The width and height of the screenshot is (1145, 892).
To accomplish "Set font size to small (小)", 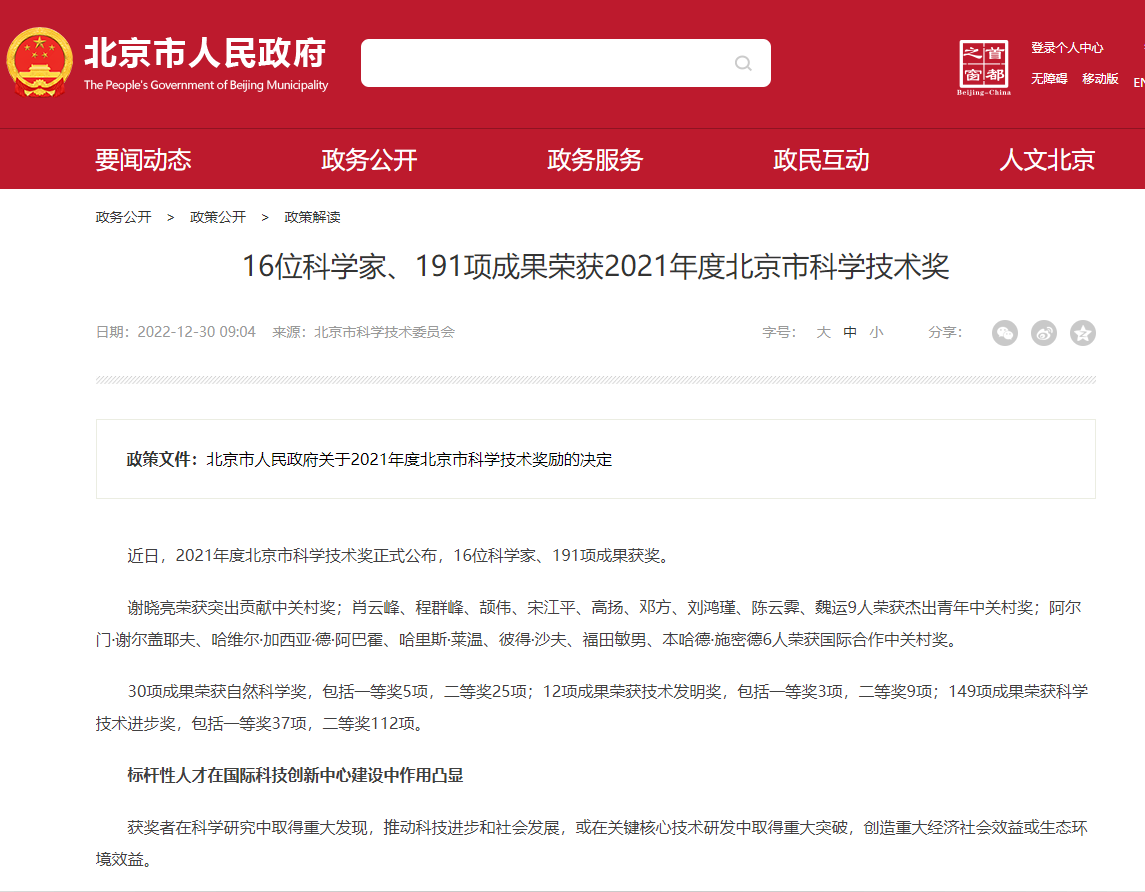I will pos(876,333).
